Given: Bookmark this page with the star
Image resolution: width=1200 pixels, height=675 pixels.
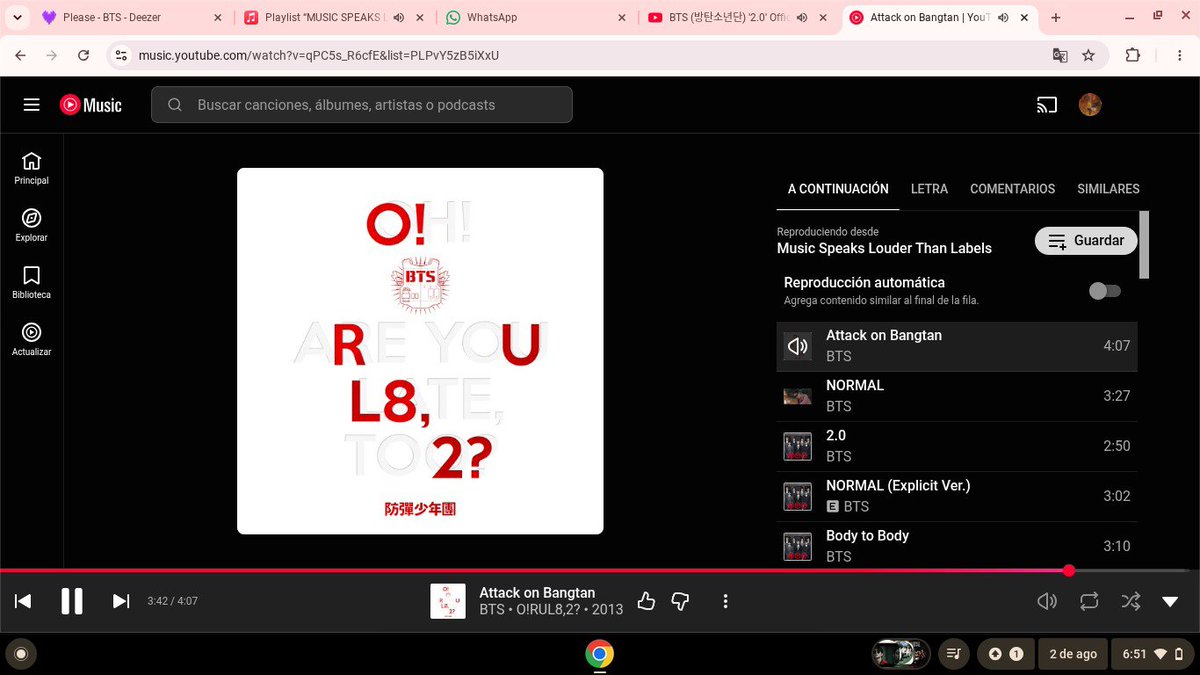Looking at the screenshot, I should click(1088, 56).
